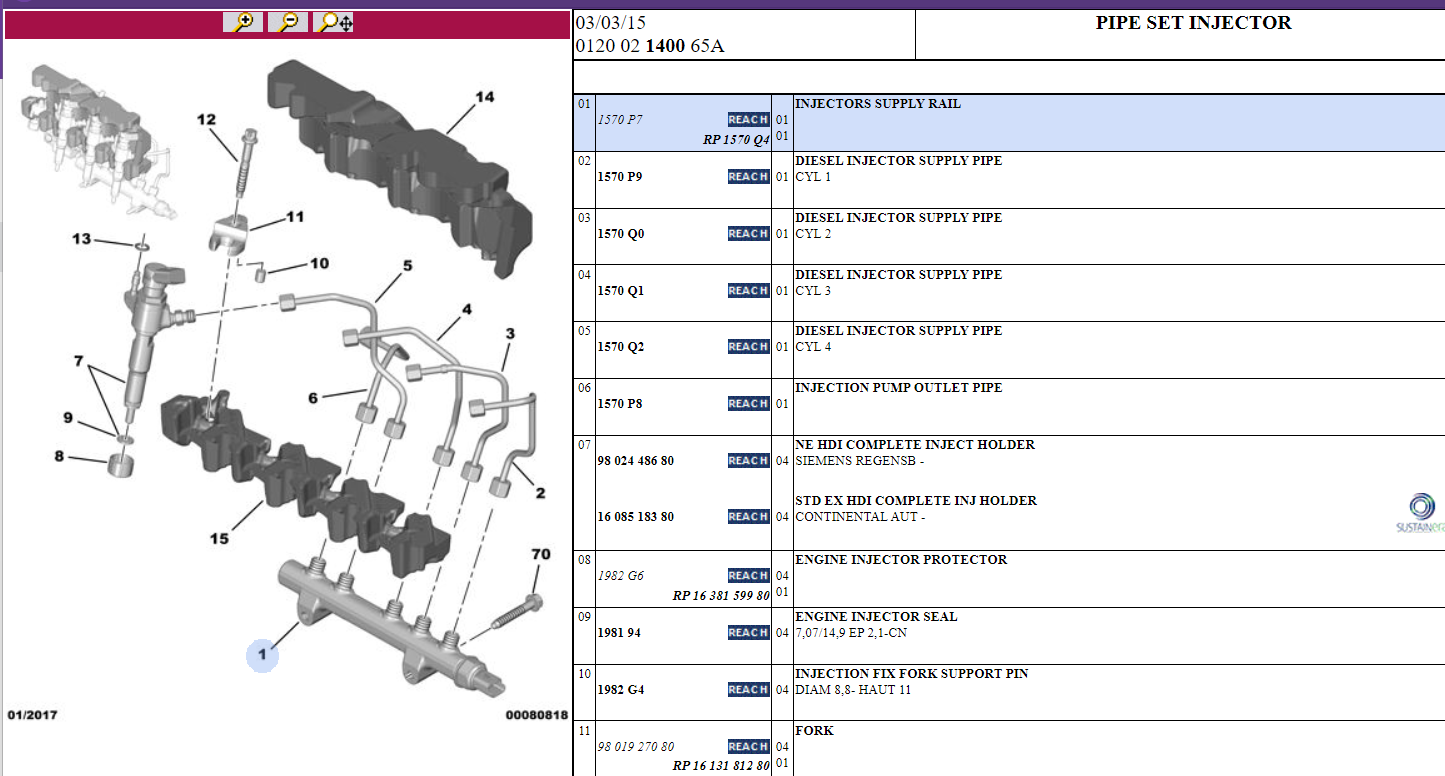Screen dimensions: 1445x776
Task: Open REACH info for part 1570 P8
Action: coord(748,404)
